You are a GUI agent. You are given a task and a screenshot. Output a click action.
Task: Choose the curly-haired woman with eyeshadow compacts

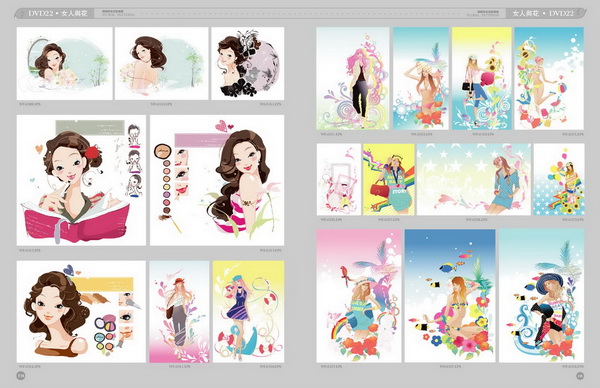click(81, 312)
